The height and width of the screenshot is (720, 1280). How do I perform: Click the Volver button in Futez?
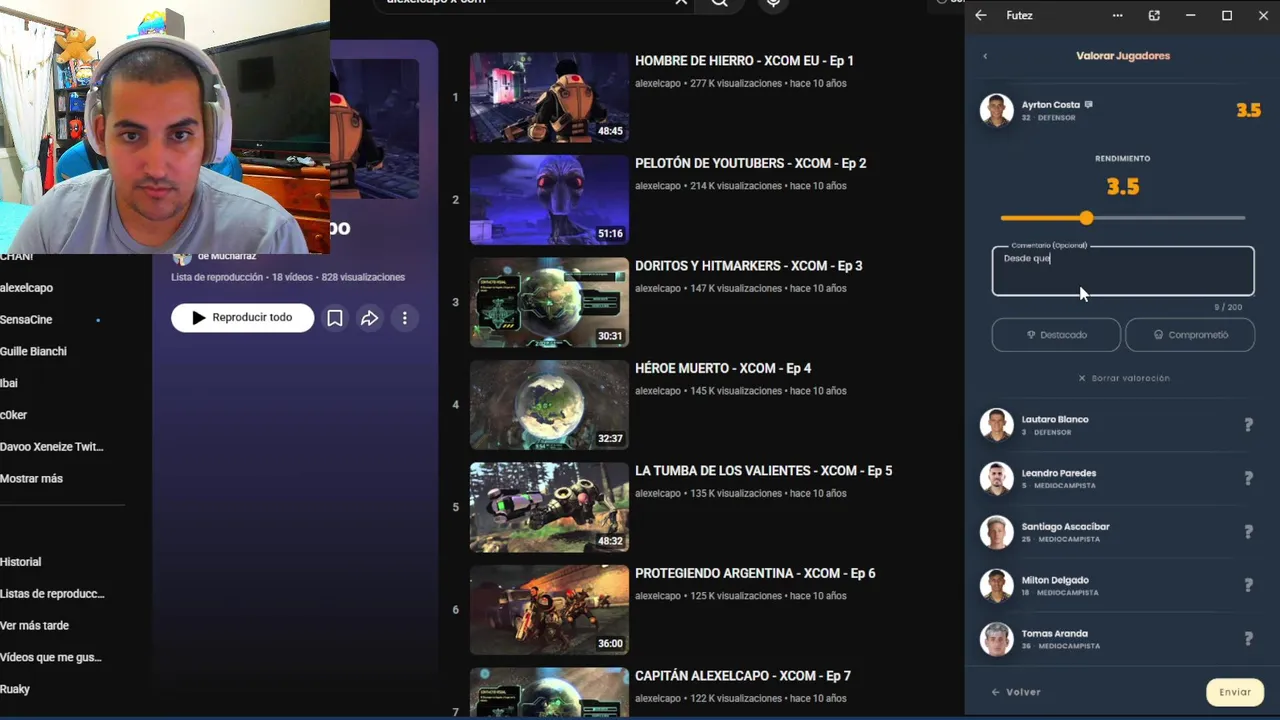pos(1016,692)
